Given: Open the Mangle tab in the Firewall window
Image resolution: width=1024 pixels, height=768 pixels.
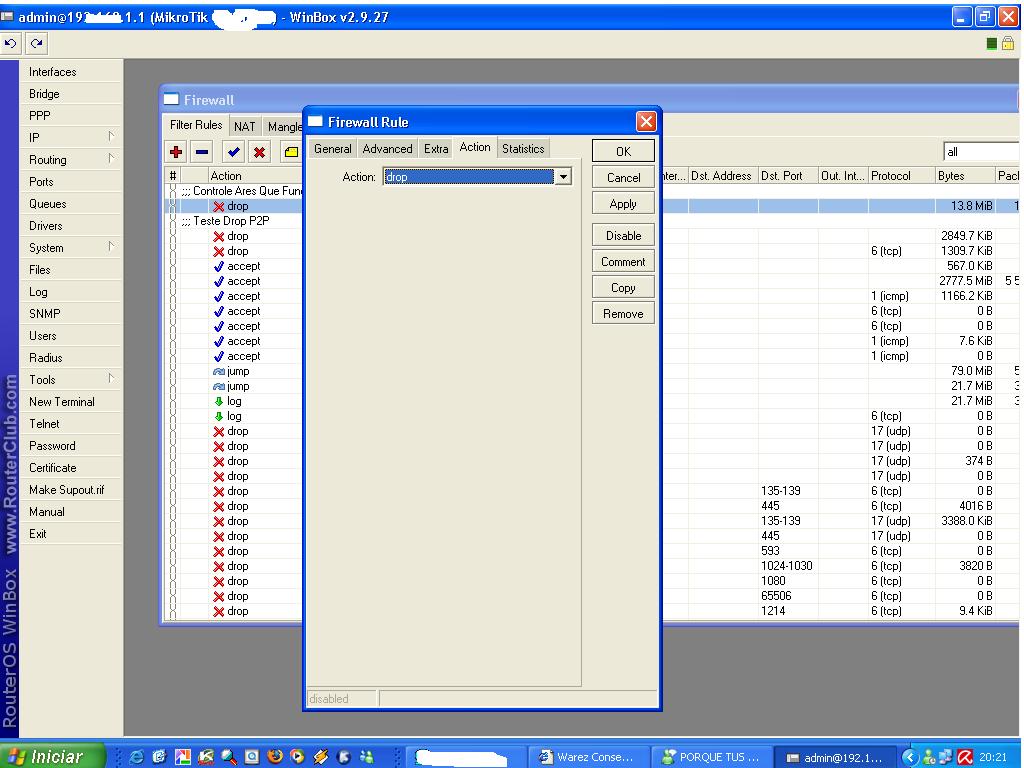Looking at the screenshot, I should 284,126.
